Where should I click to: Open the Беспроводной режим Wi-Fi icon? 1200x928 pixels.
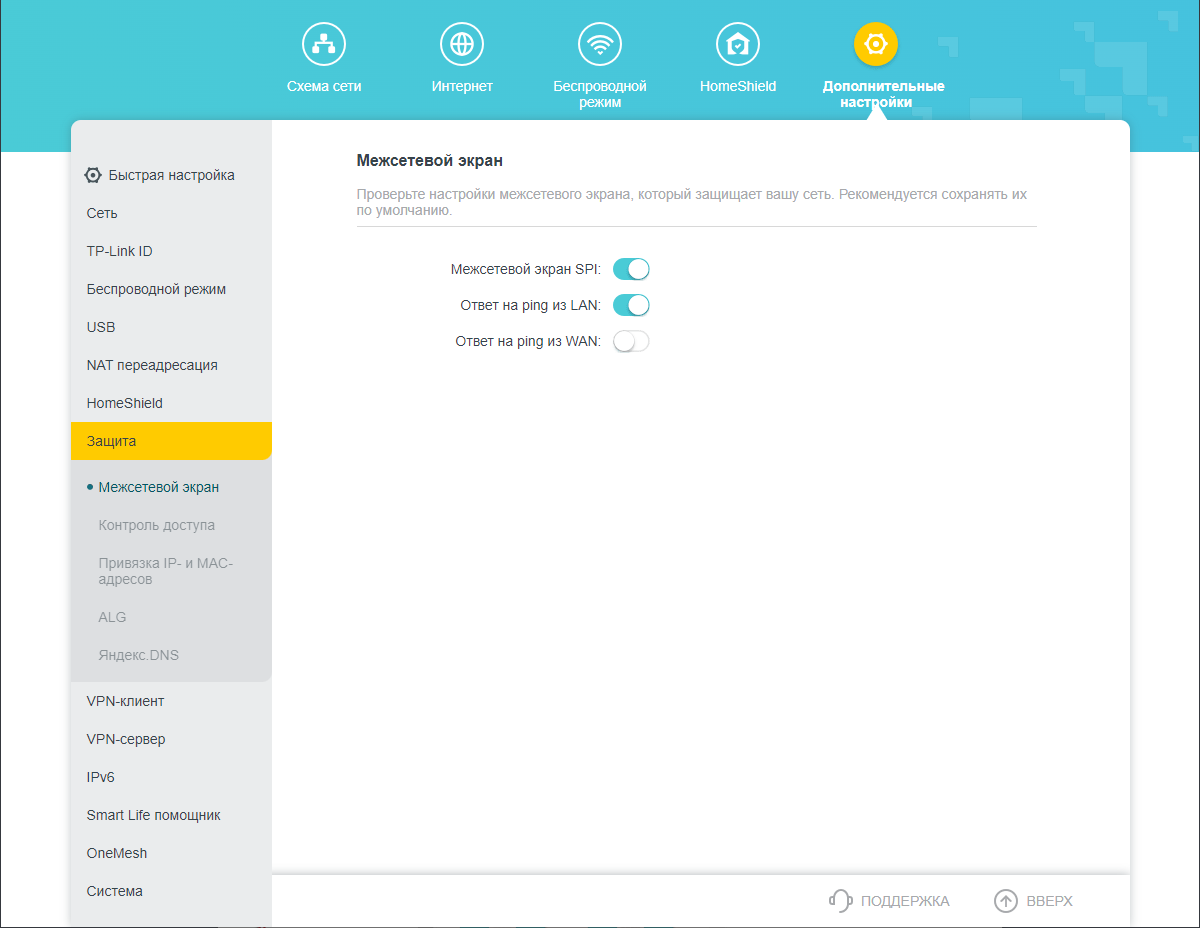(x=600, y=44)
